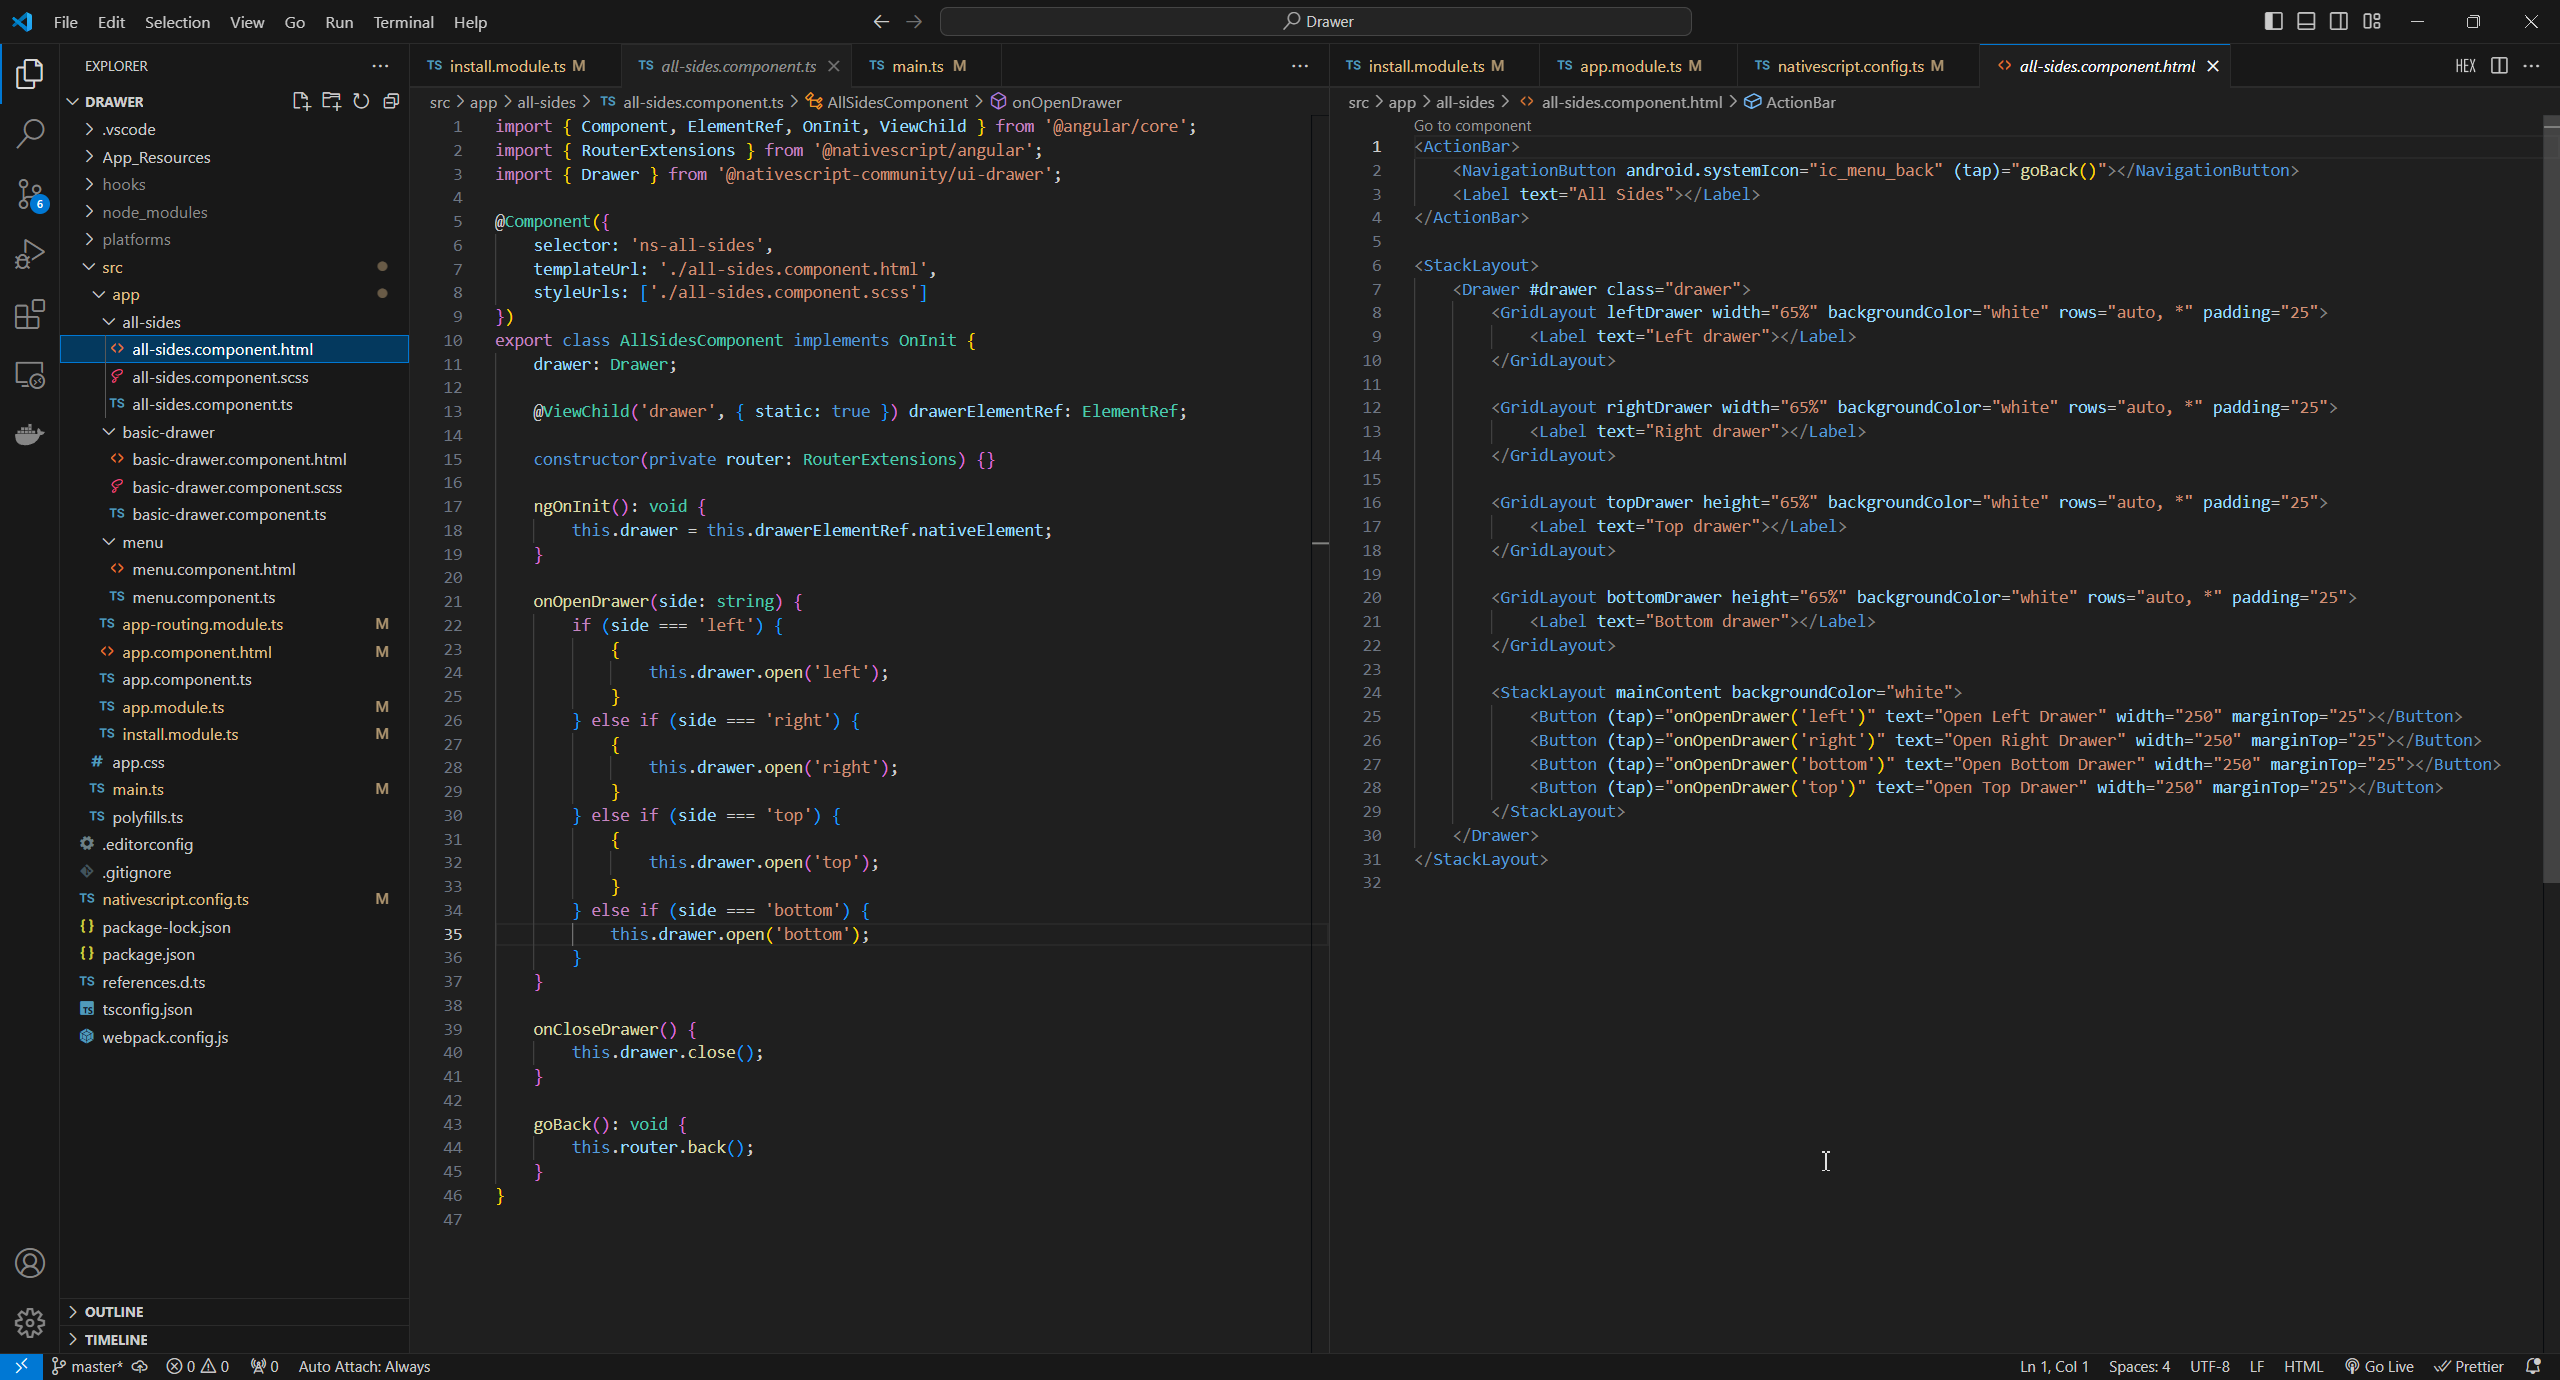
Task: Toggle secondary side bar layout button
Action: 2338,21
